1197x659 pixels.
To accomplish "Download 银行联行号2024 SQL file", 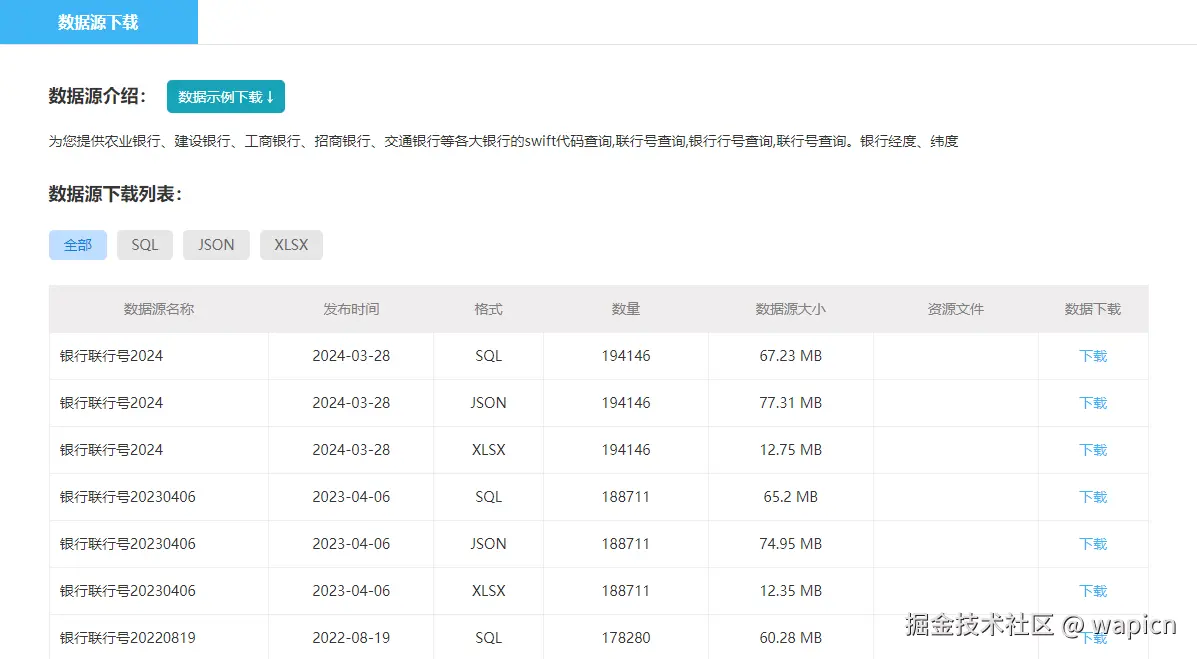I will tap(1093, 355).
